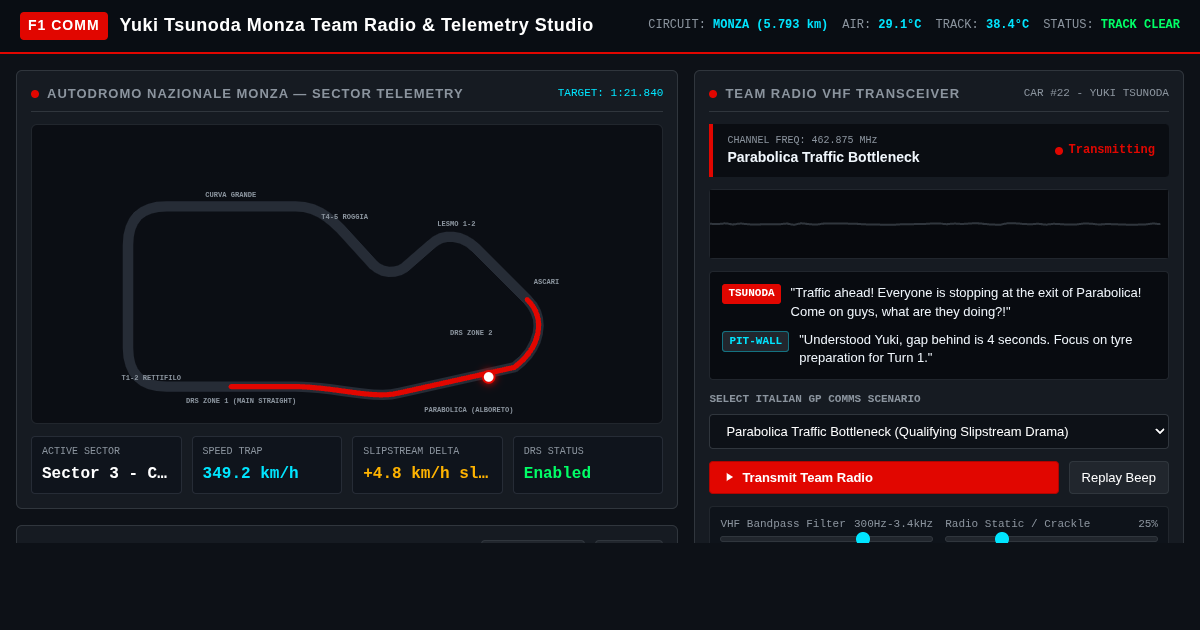Screen dimensions: 1200x630
Task: Click Tsunoda's "Traffic ahead" radio message
Action: 966,302
